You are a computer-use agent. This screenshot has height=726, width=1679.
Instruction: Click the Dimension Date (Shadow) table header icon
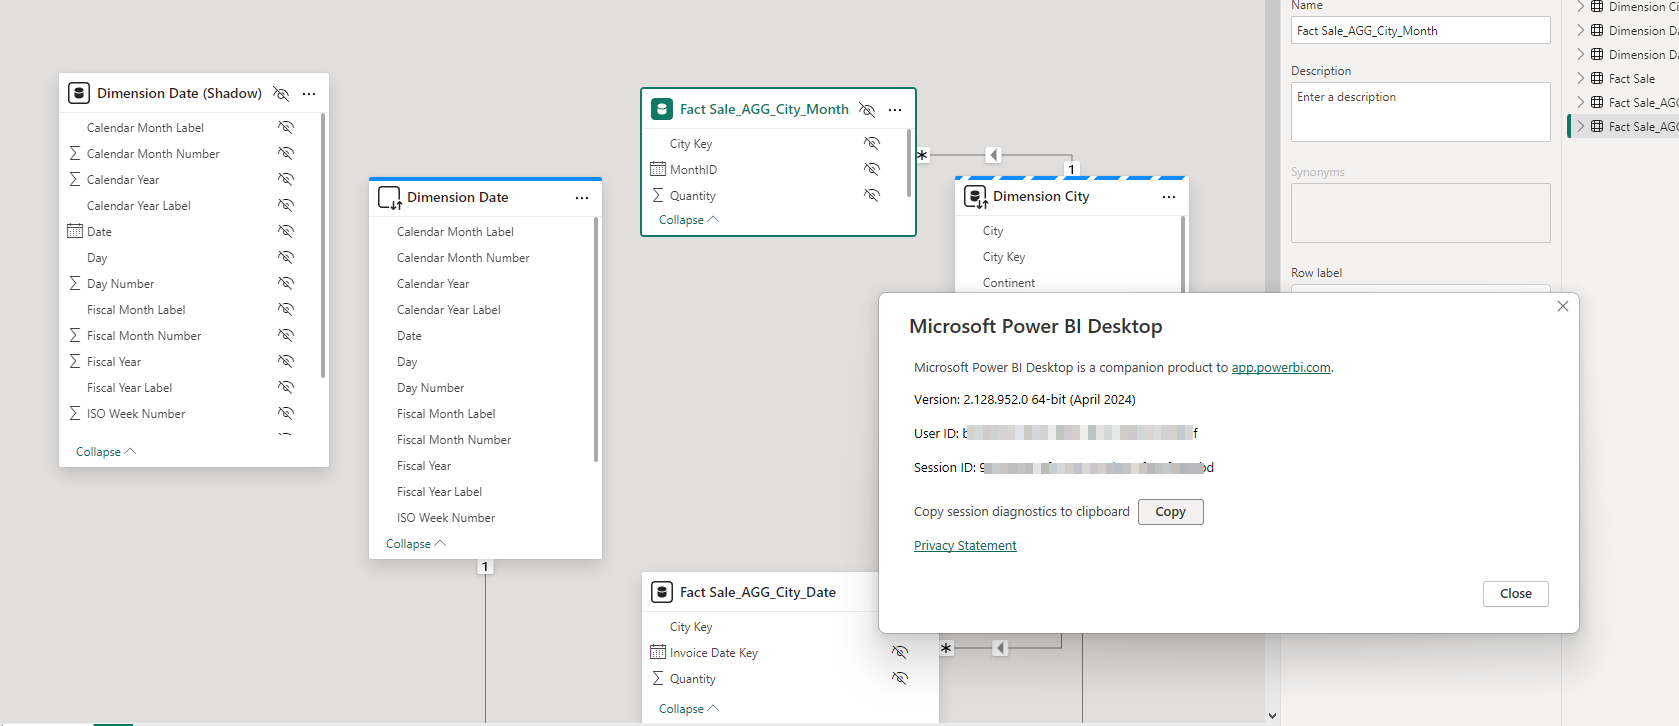click(x=79, y=93)
